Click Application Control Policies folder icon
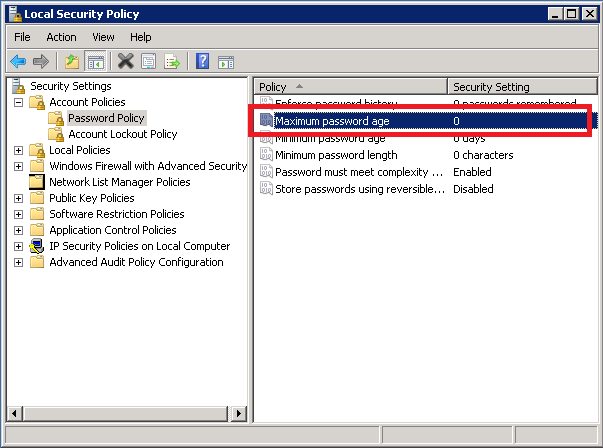Screen dimensions: 603x448 [37, 230]
